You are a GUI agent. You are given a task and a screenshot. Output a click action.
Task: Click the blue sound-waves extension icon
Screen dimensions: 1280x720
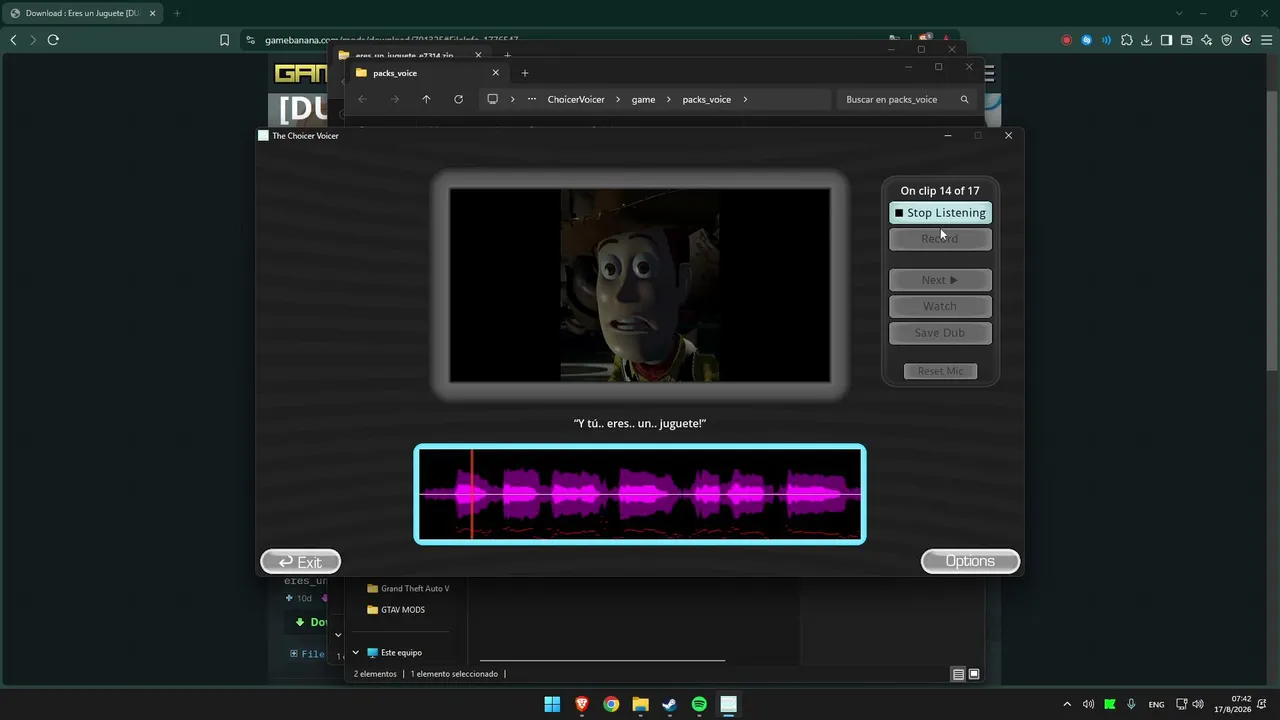[x=1107, y=40]
